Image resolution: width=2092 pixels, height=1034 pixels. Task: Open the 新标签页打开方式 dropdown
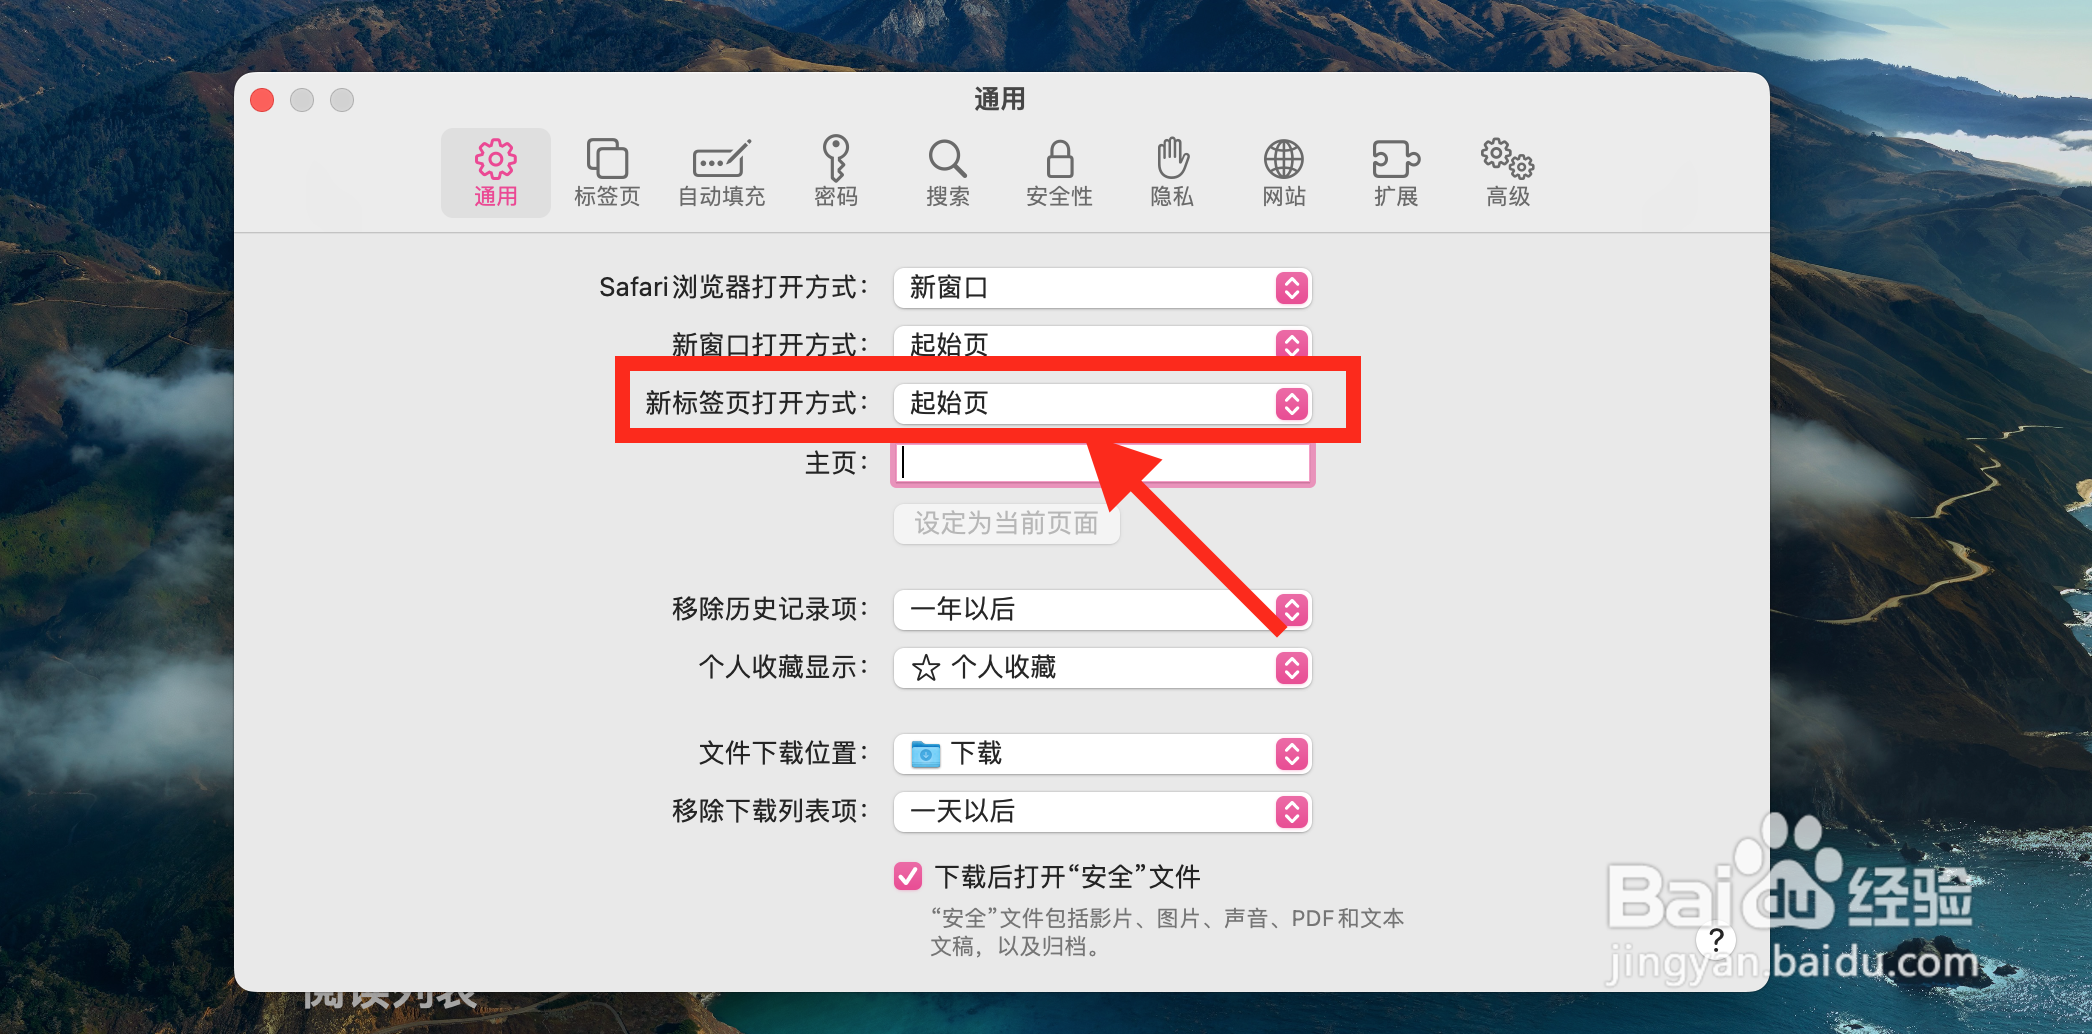[1102, 404]
